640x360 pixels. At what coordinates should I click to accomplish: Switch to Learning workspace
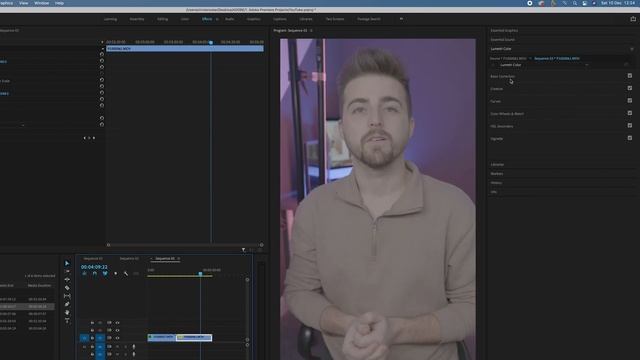(x=110, y=19)
